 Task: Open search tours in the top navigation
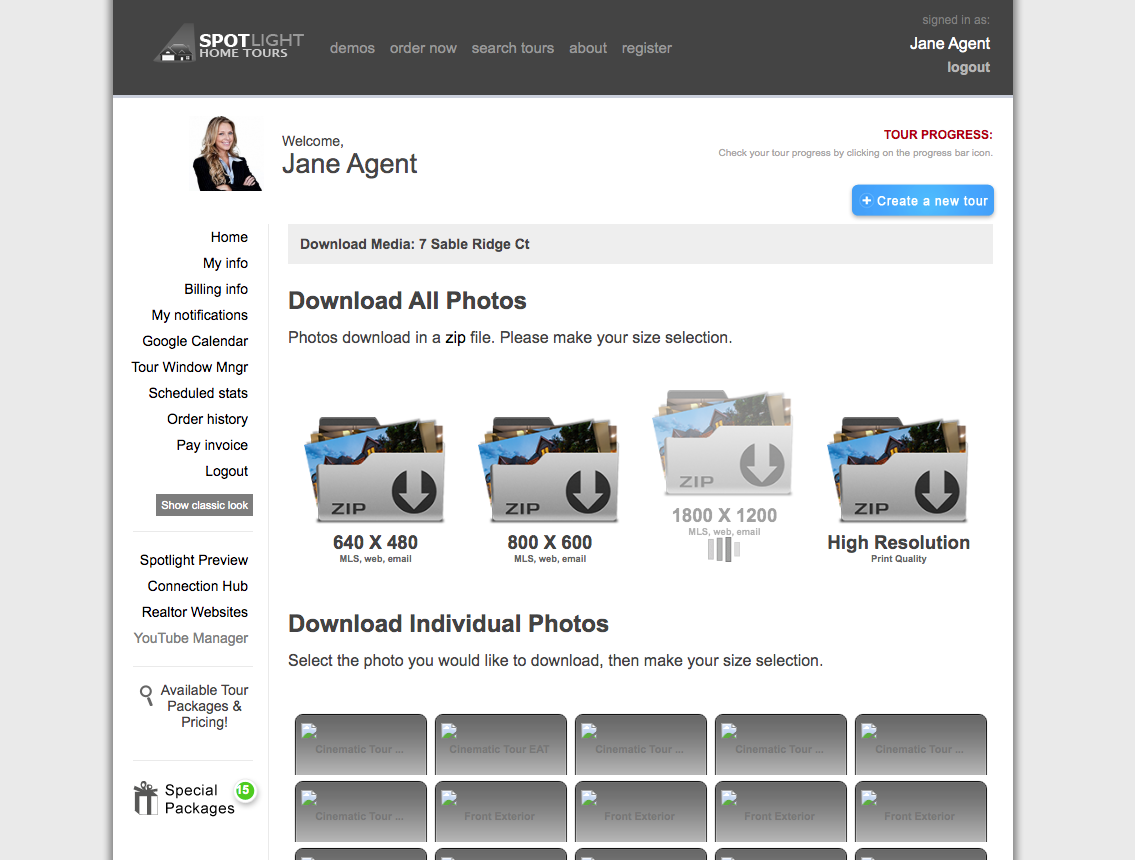coord(512,49)
